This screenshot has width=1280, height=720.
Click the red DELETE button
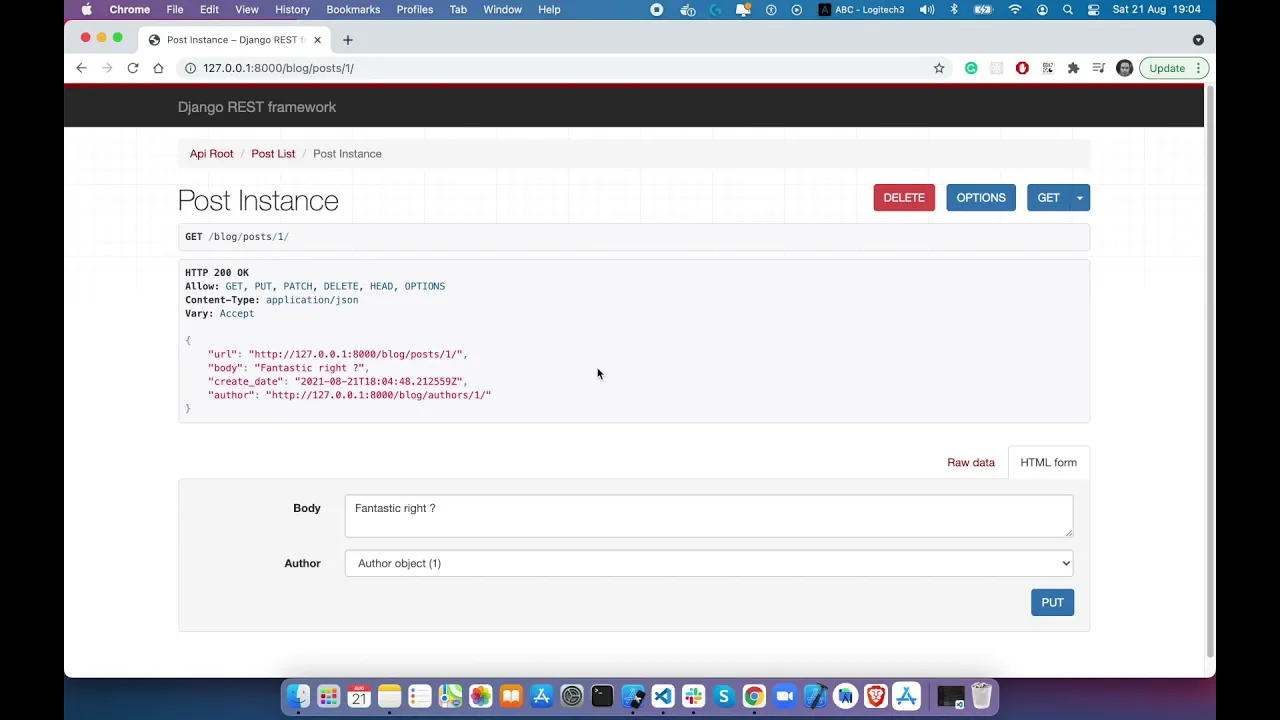pyautogui.click(x=904, y=198)
